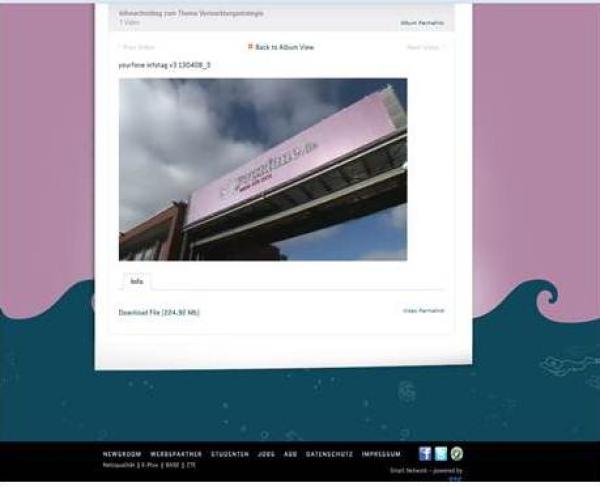
Task: Skip to the Next Video
Action: 424,47
